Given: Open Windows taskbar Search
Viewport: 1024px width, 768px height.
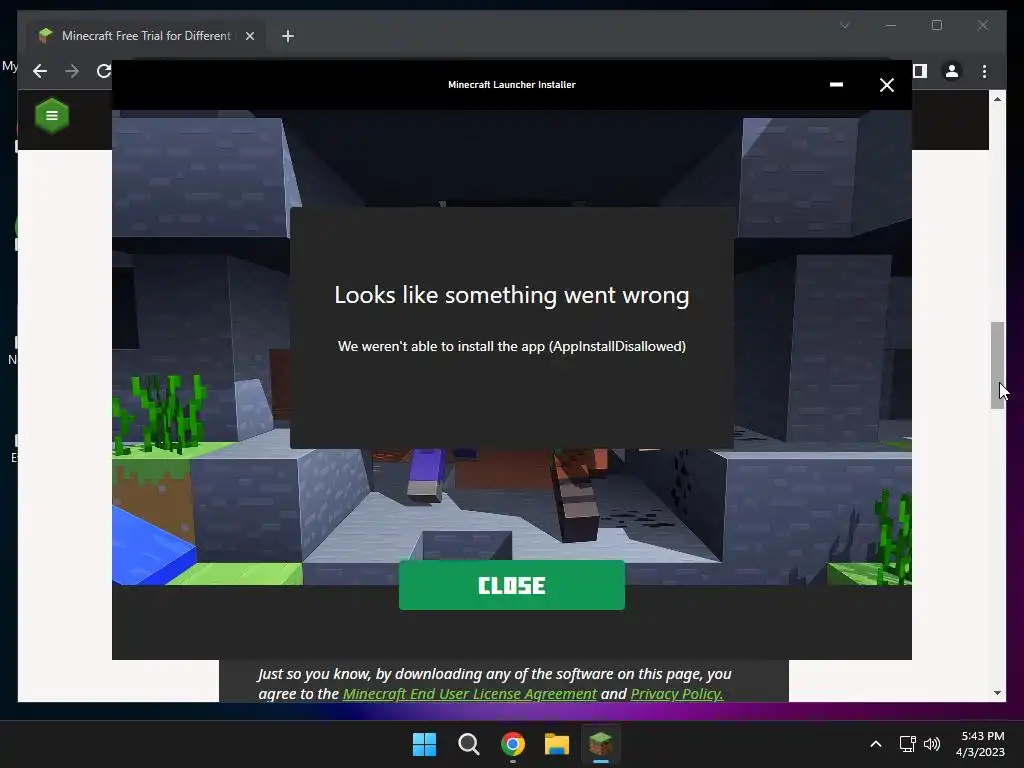Looking at the screenshot, I should pos(468,744).
